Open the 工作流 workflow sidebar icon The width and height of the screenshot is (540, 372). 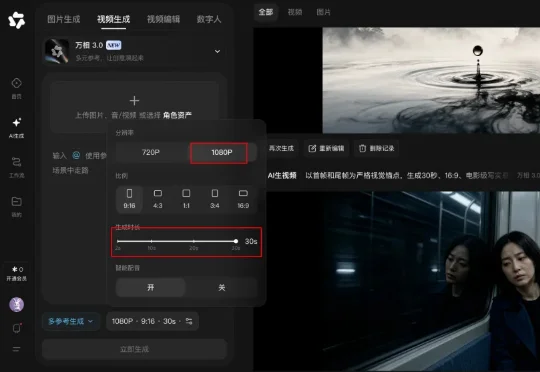click(17, 167)
